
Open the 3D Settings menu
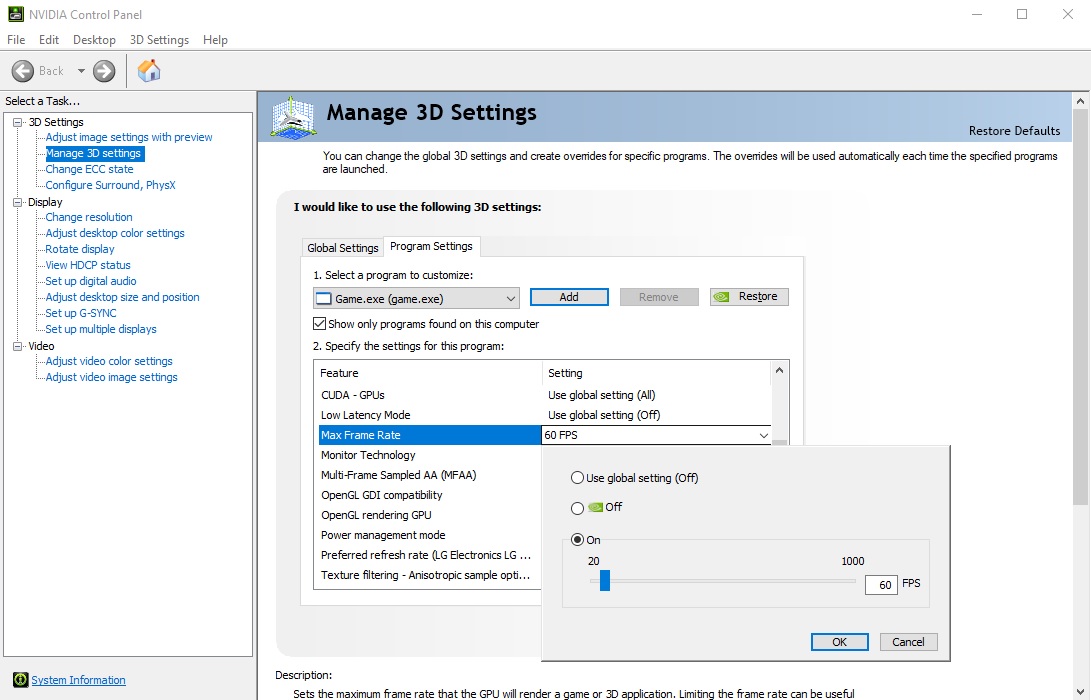[159, 40]
